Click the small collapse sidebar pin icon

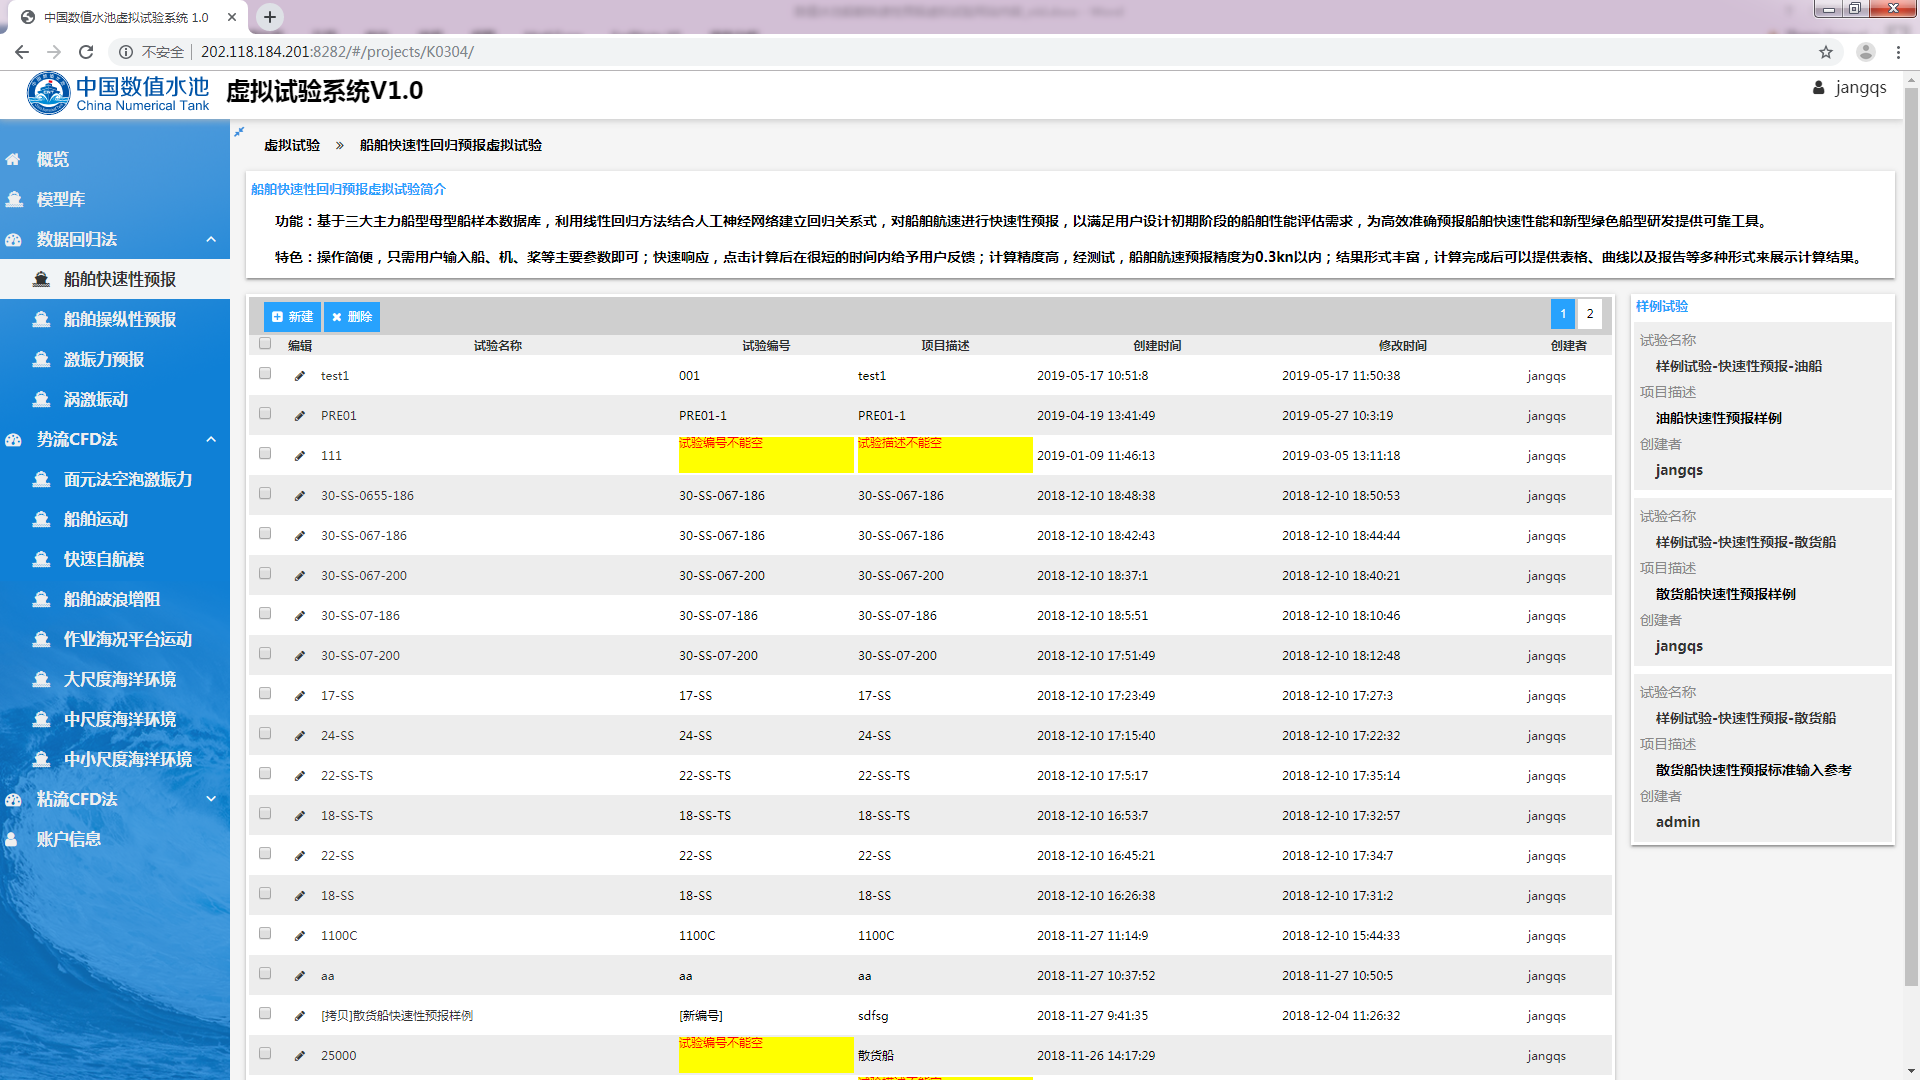[x=239, y=132]
